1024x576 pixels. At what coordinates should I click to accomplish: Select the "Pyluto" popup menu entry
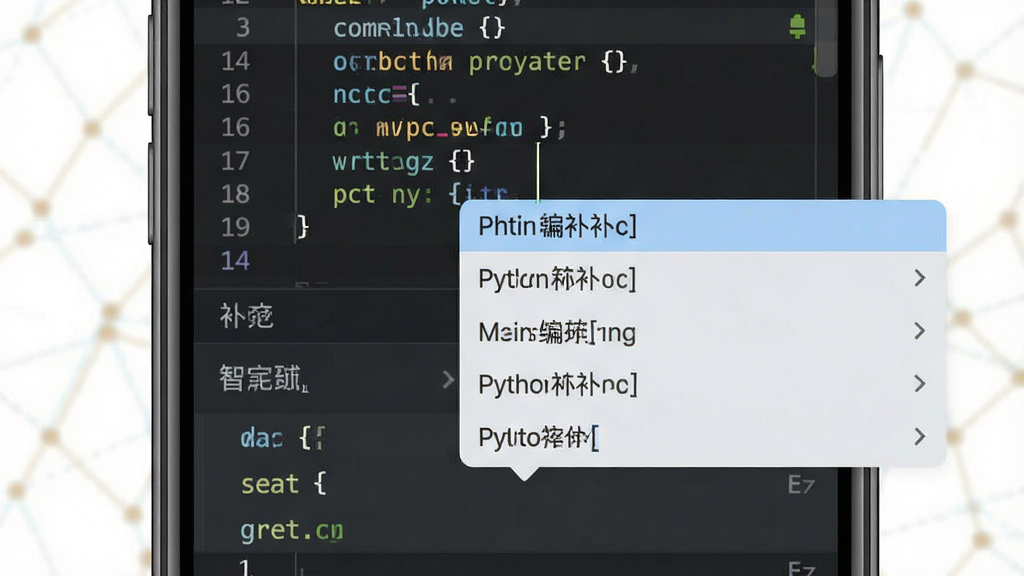point(703,437)
